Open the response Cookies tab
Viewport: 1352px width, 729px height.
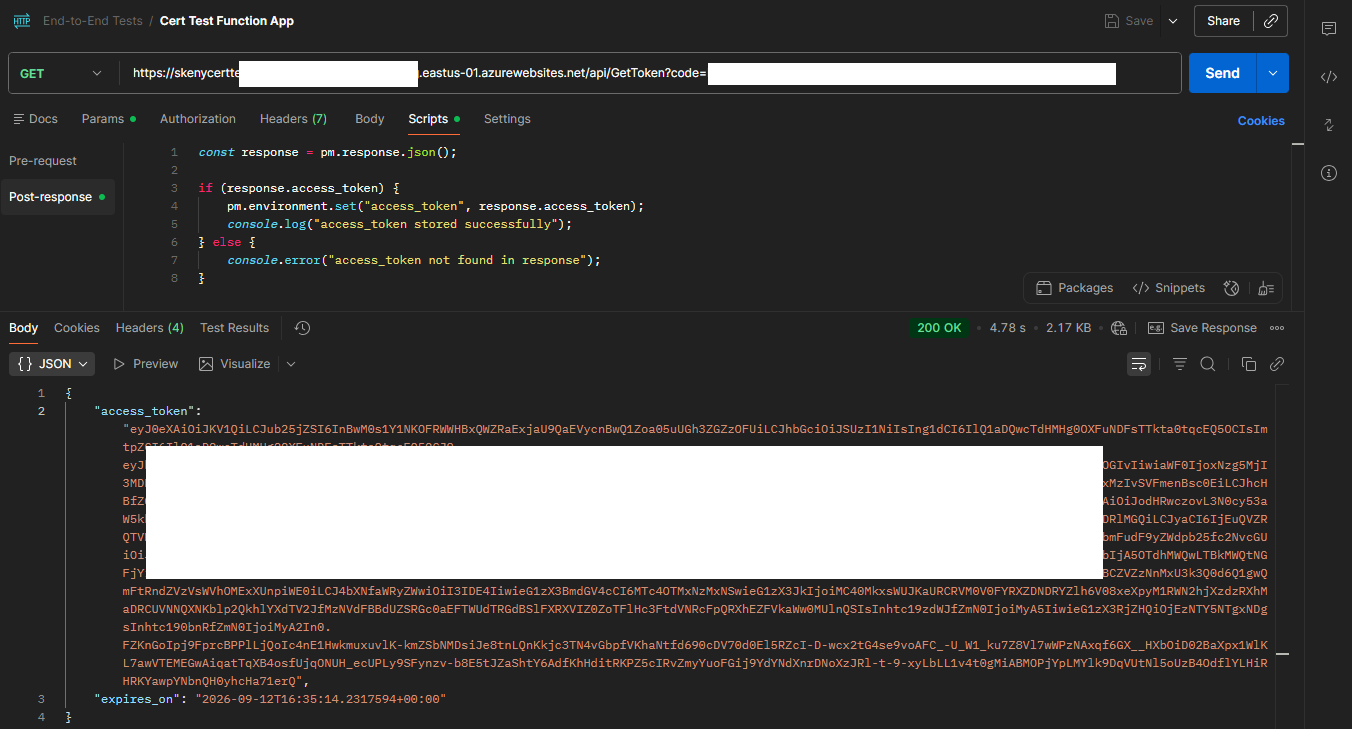coord(77,328)
